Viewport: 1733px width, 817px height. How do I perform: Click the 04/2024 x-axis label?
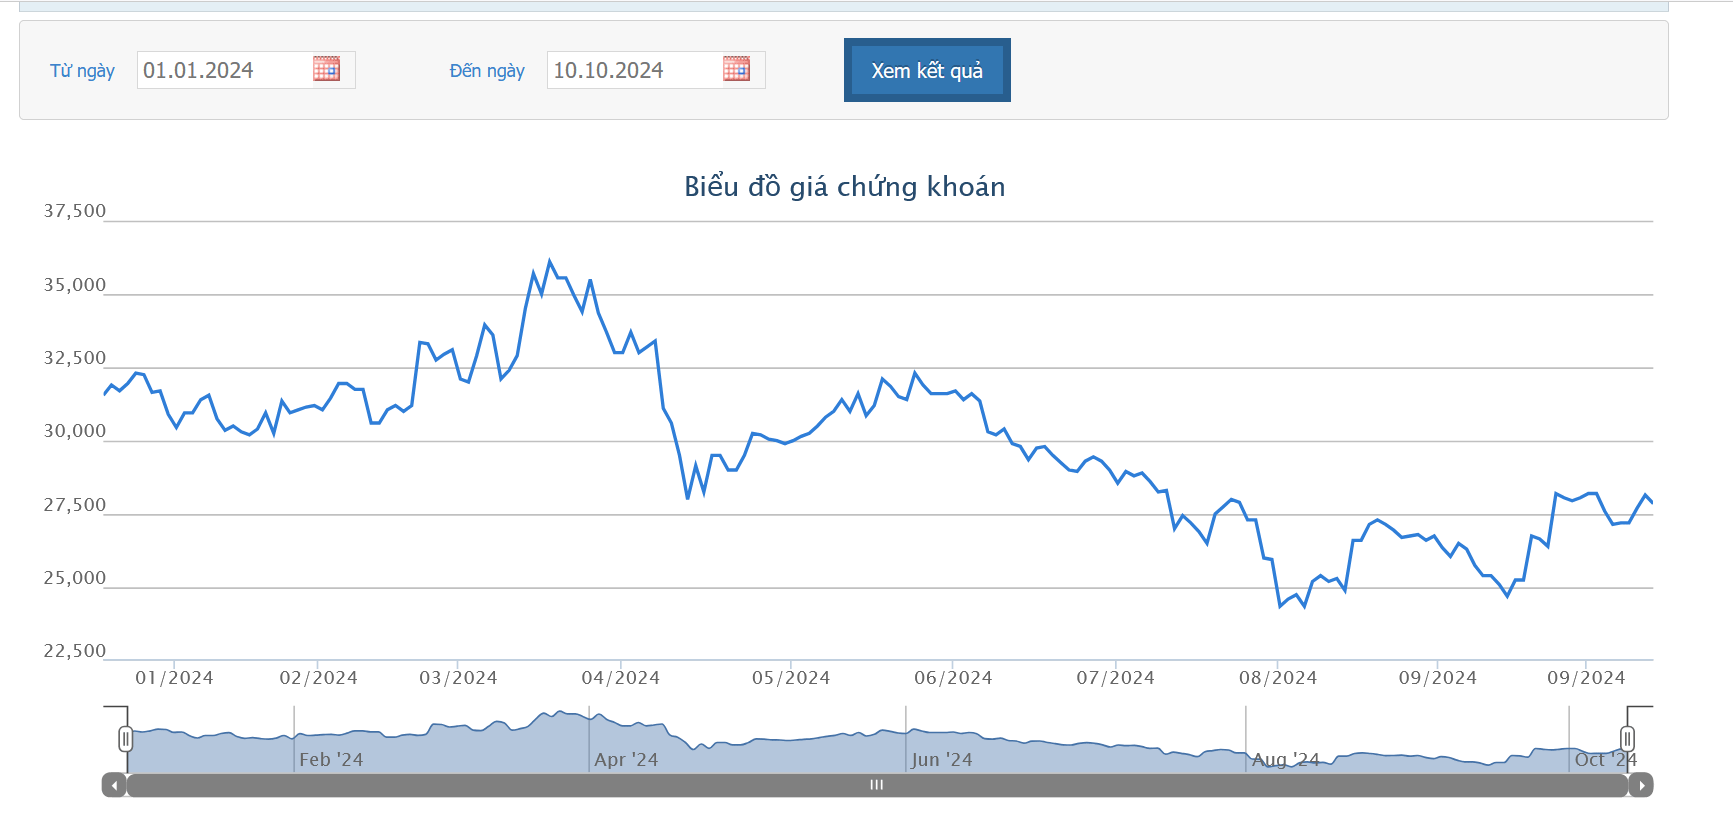tap(621, 678)
